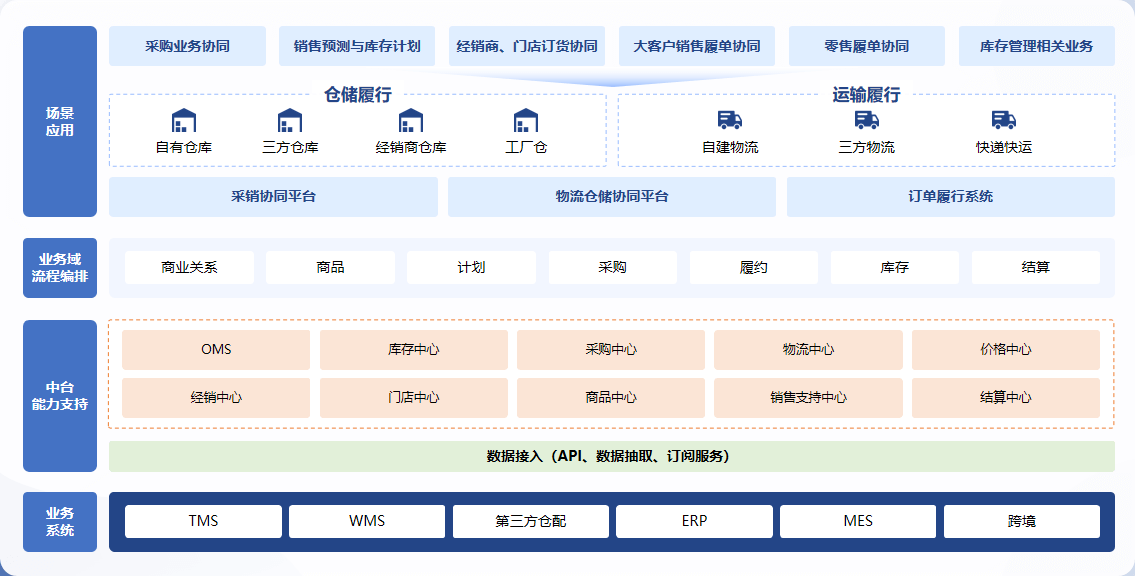Click the 快递快运 truck icon
The width and height of the screenshot is (1135, 576).
[1004, 120]
